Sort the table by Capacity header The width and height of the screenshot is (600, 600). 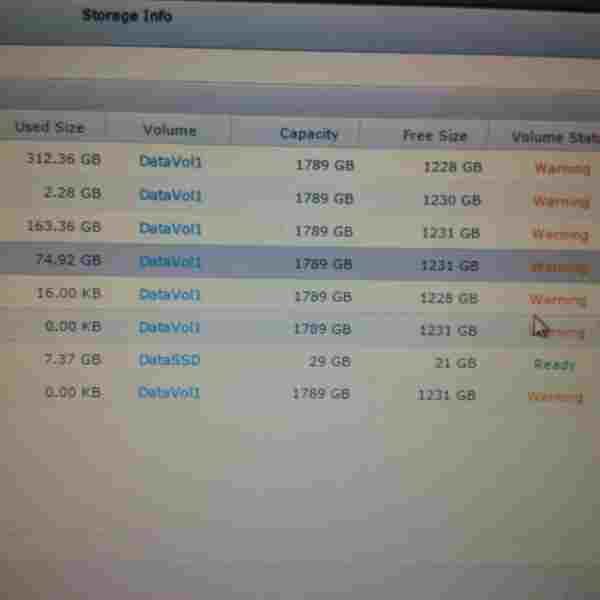tap(309, 133)
